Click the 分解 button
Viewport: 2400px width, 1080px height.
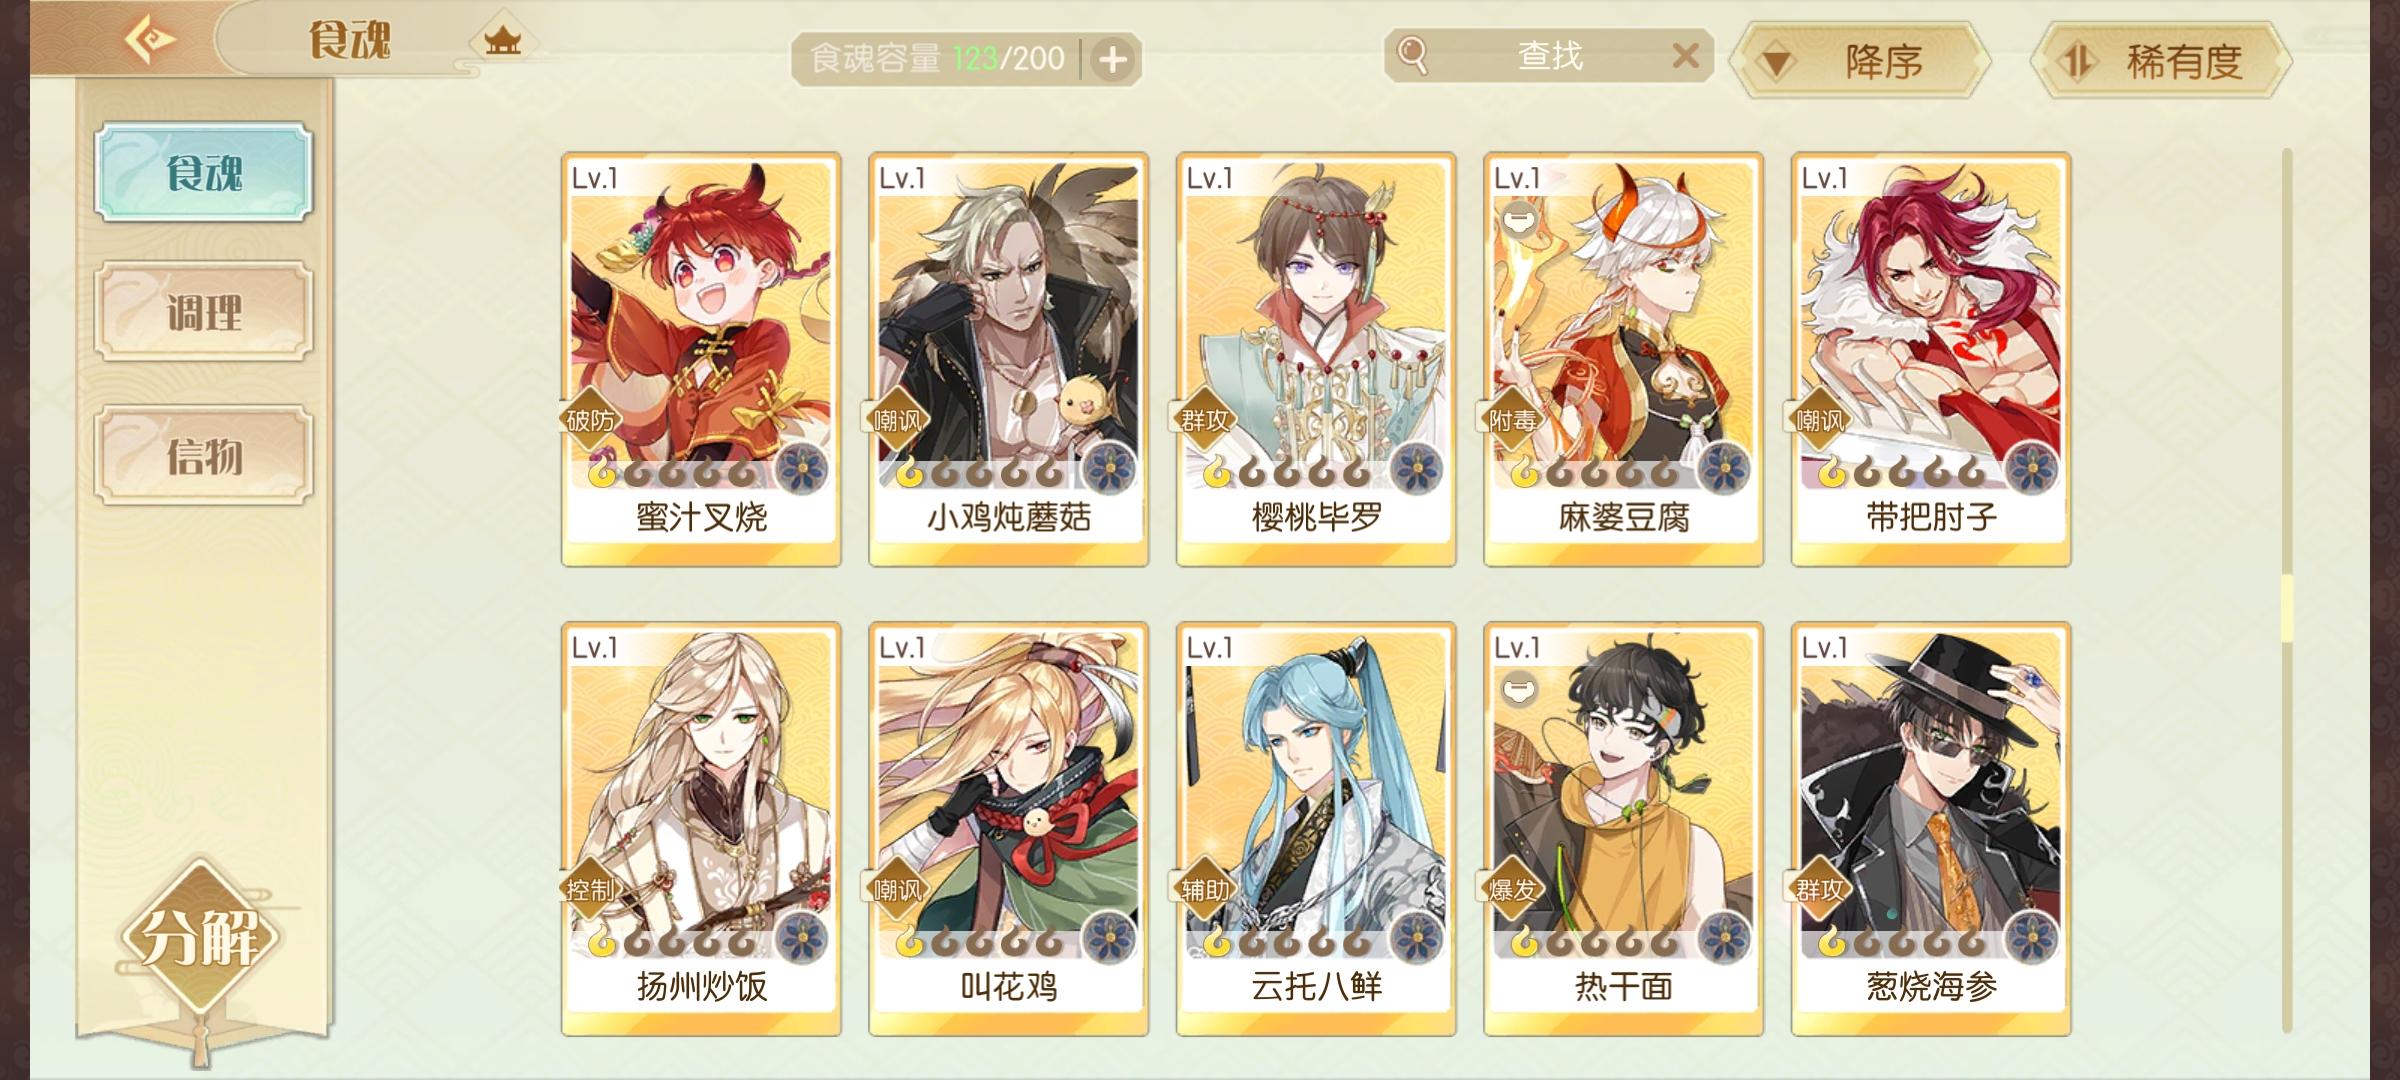[x=201, y=937]
